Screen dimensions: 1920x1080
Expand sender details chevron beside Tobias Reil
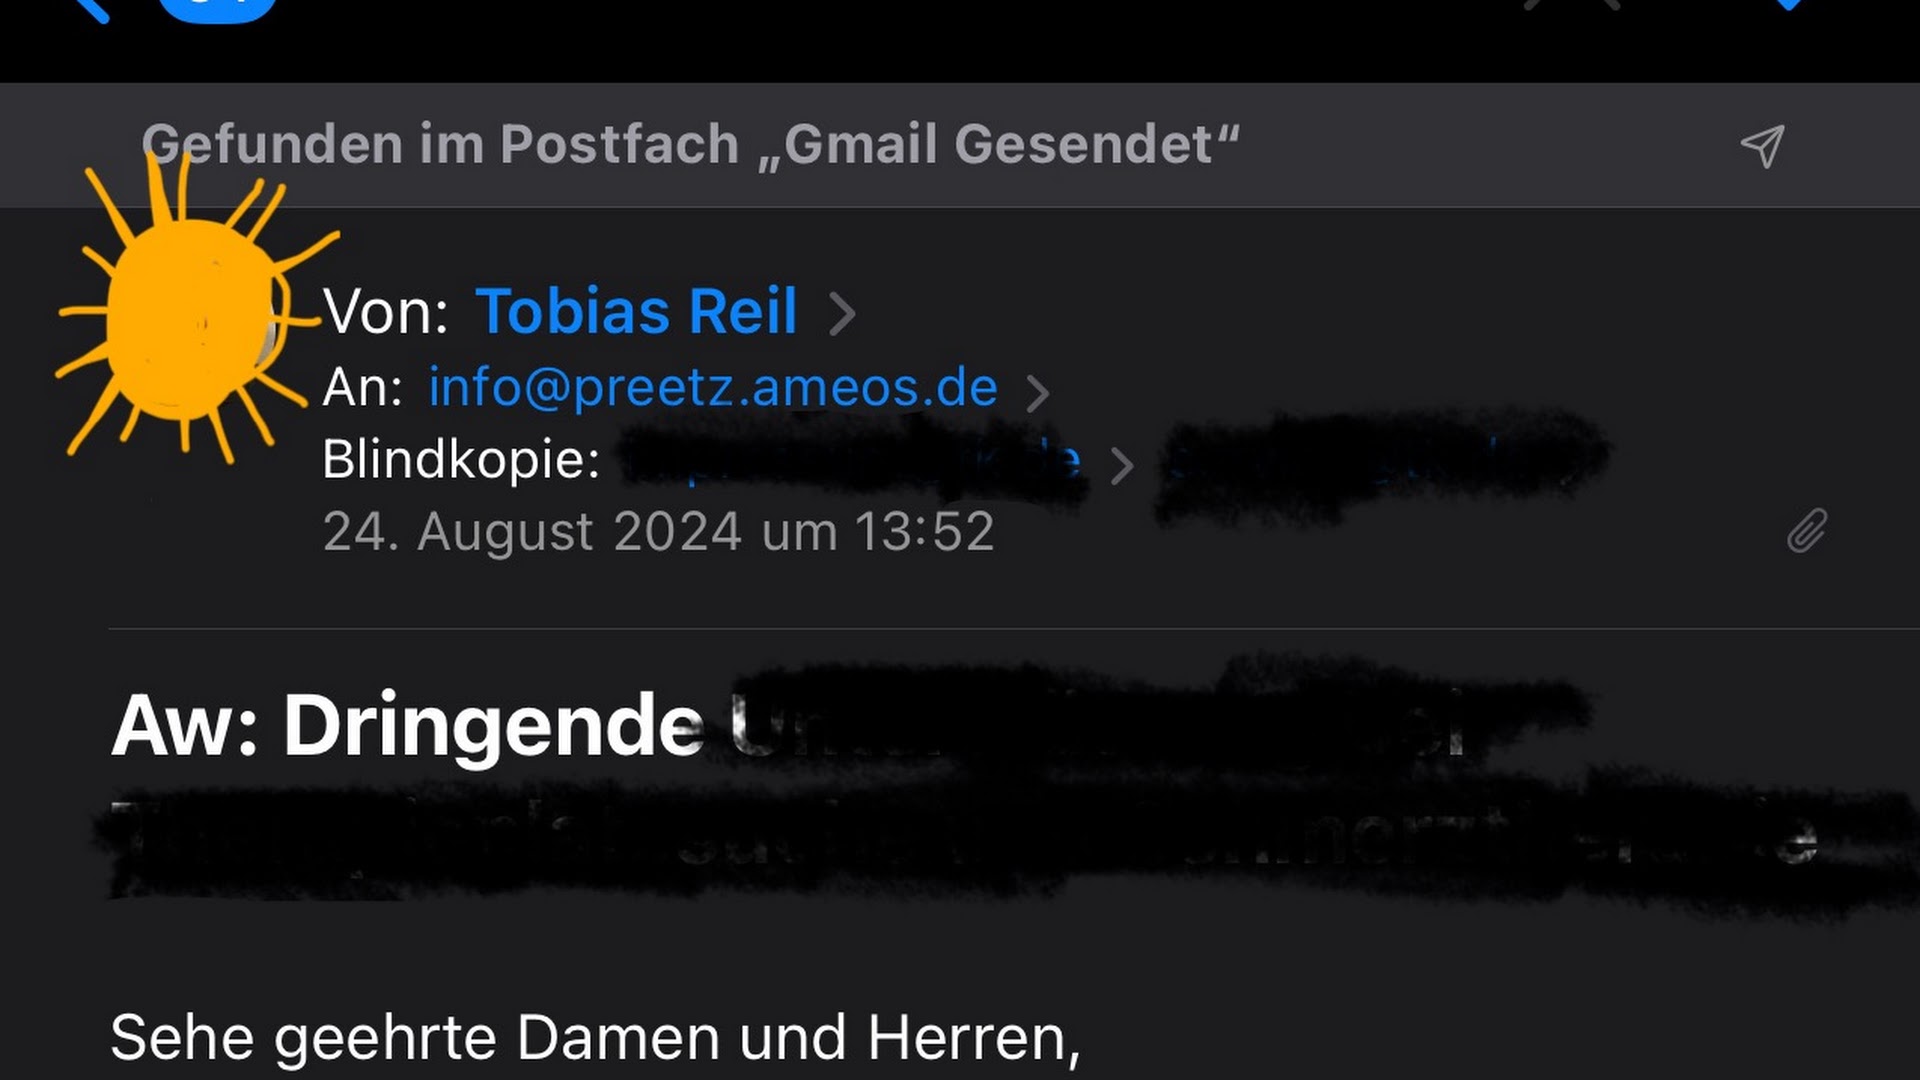[x=842, y=313]
